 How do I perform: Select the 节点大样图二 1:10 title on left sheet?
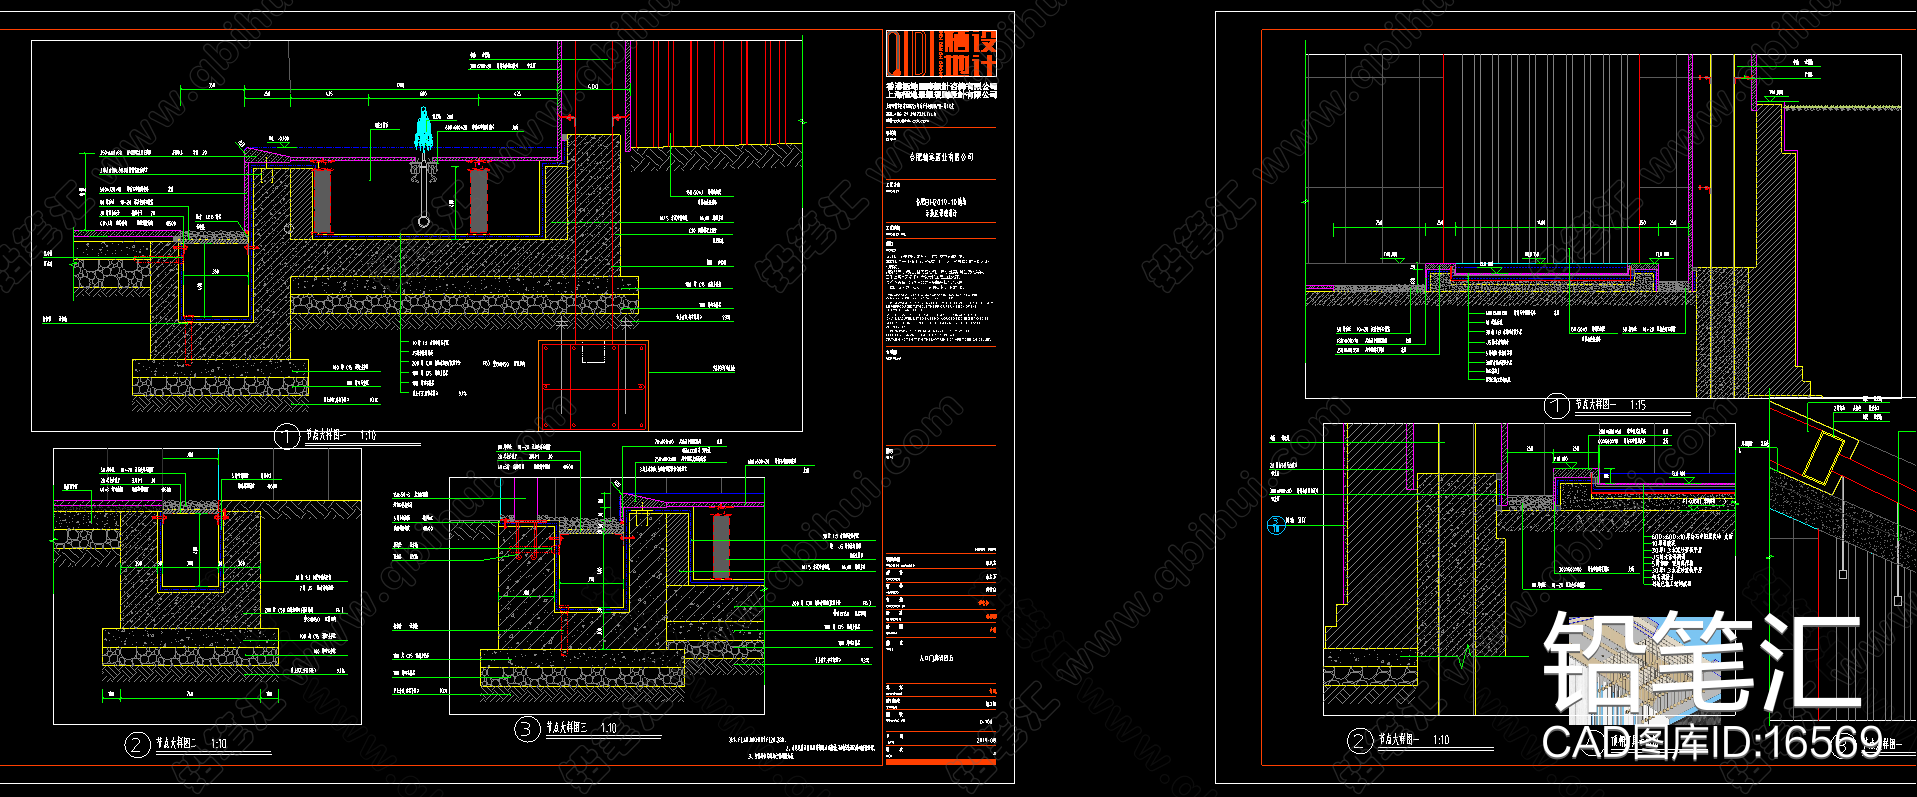(x=192, y=744)
